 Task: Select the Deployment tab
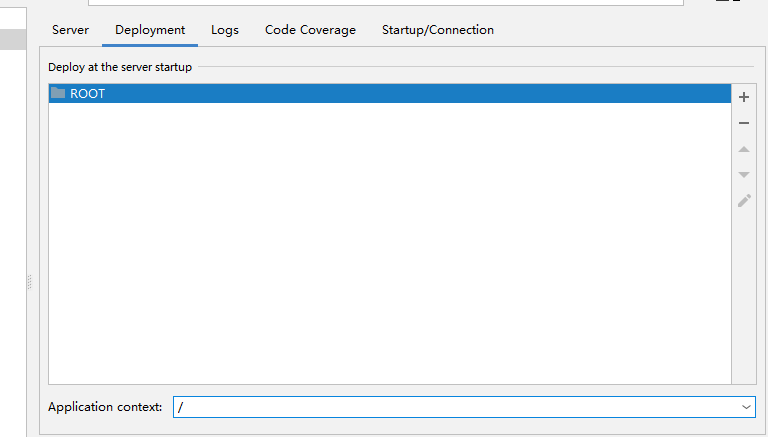[x=150, y=30]
